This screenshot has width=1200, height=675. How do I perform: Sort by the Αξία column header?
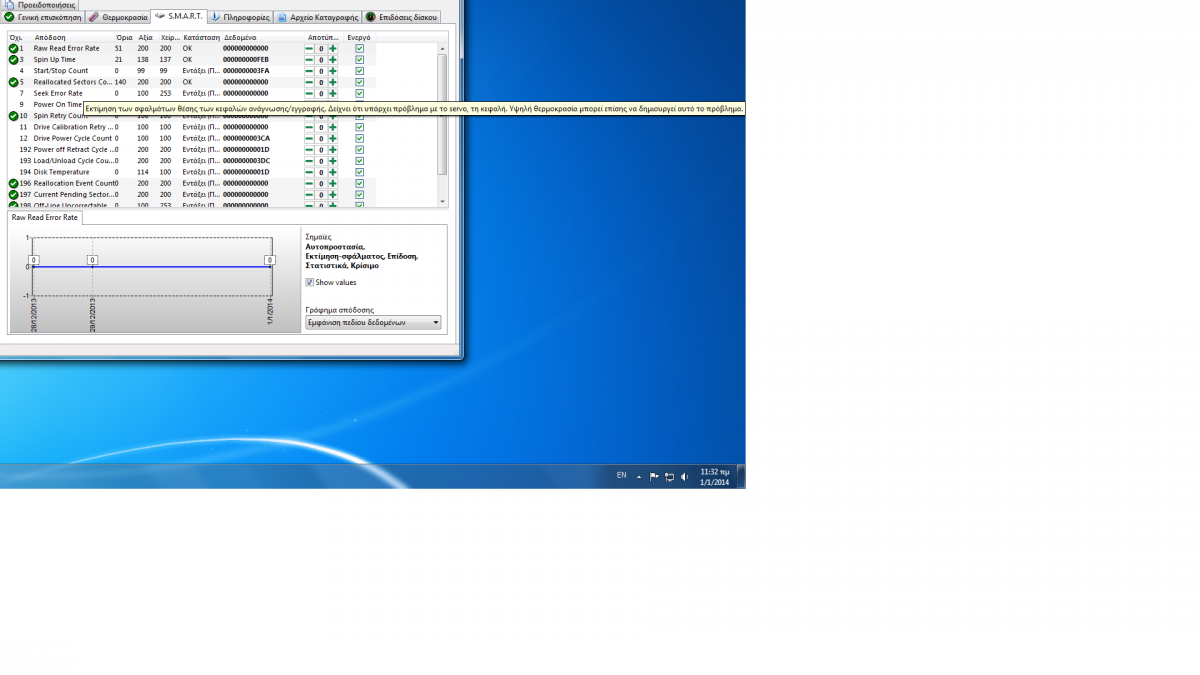[148, 37]
